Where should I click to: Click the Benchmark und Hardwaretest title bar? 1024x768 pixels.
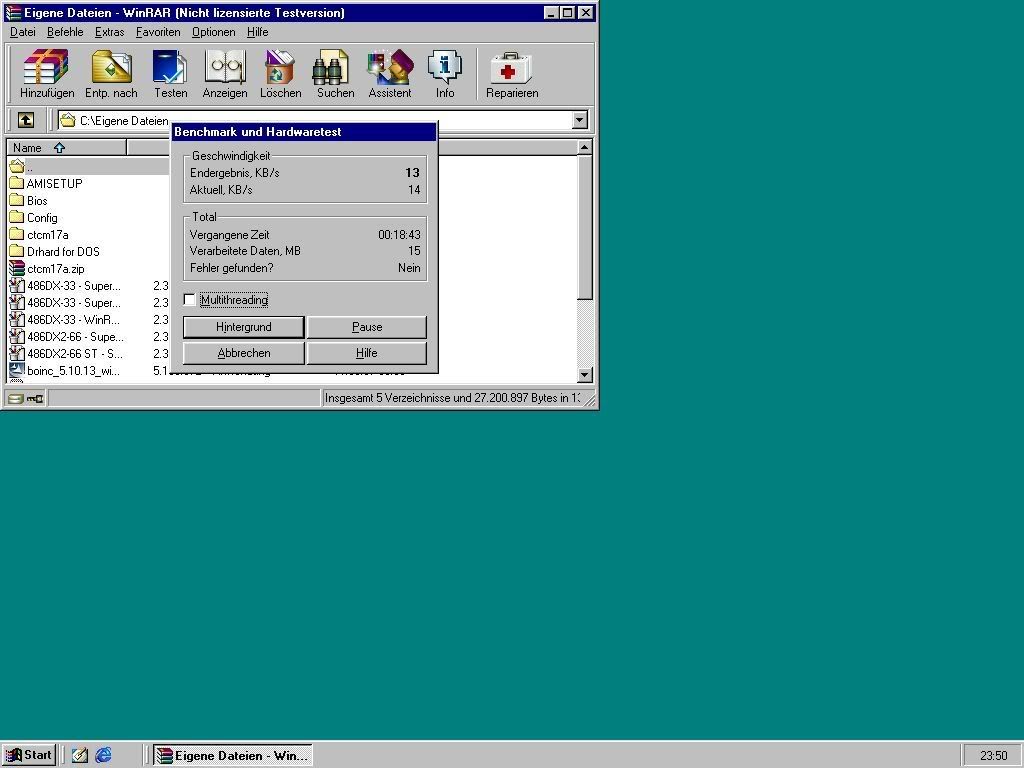(304, 132)
